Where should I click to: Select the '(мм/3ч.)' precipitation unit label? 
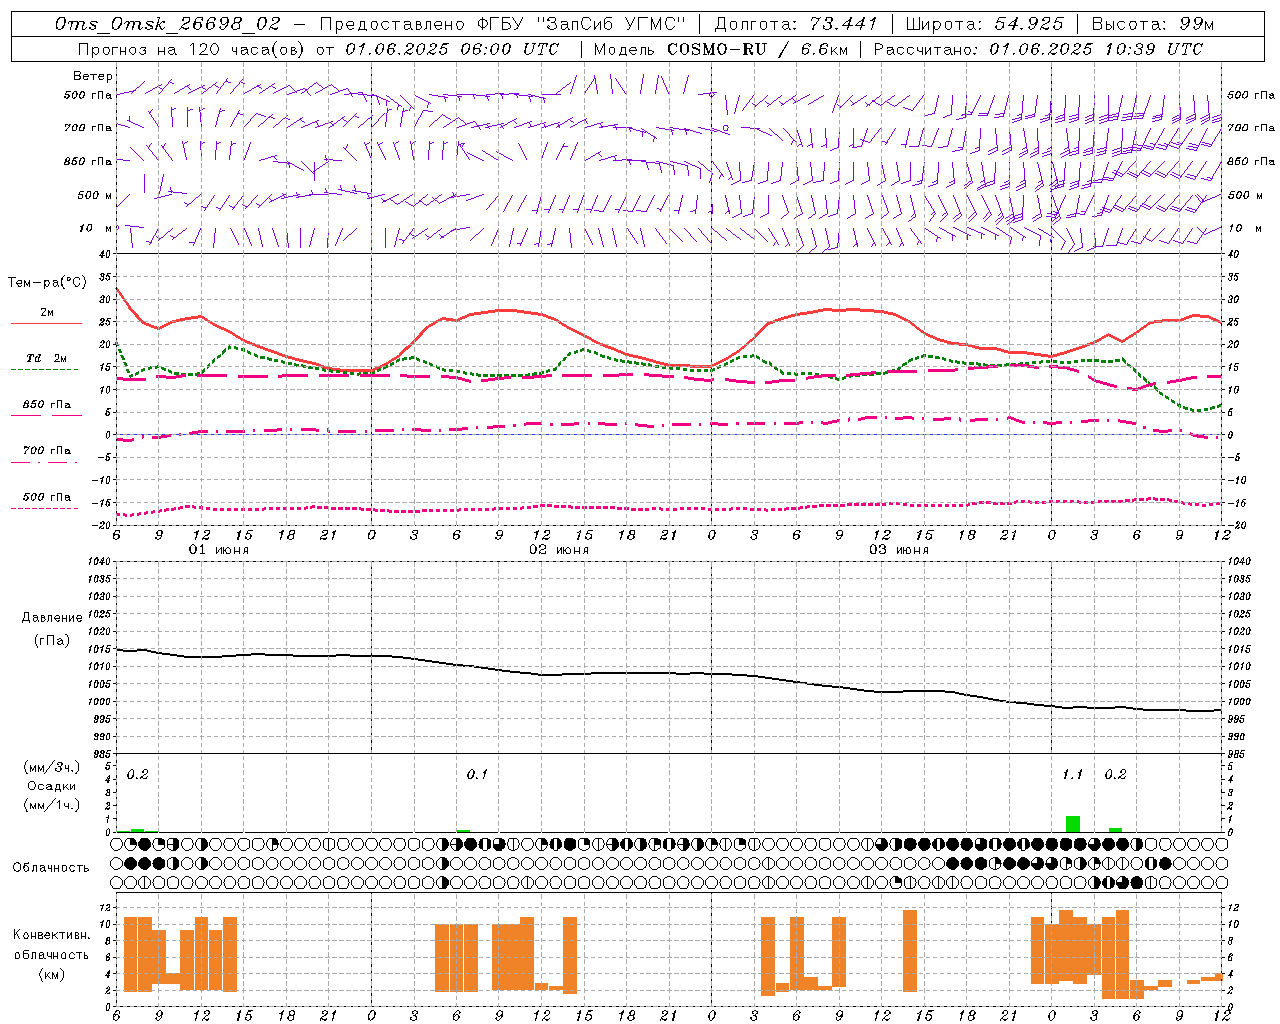[51, 767]
